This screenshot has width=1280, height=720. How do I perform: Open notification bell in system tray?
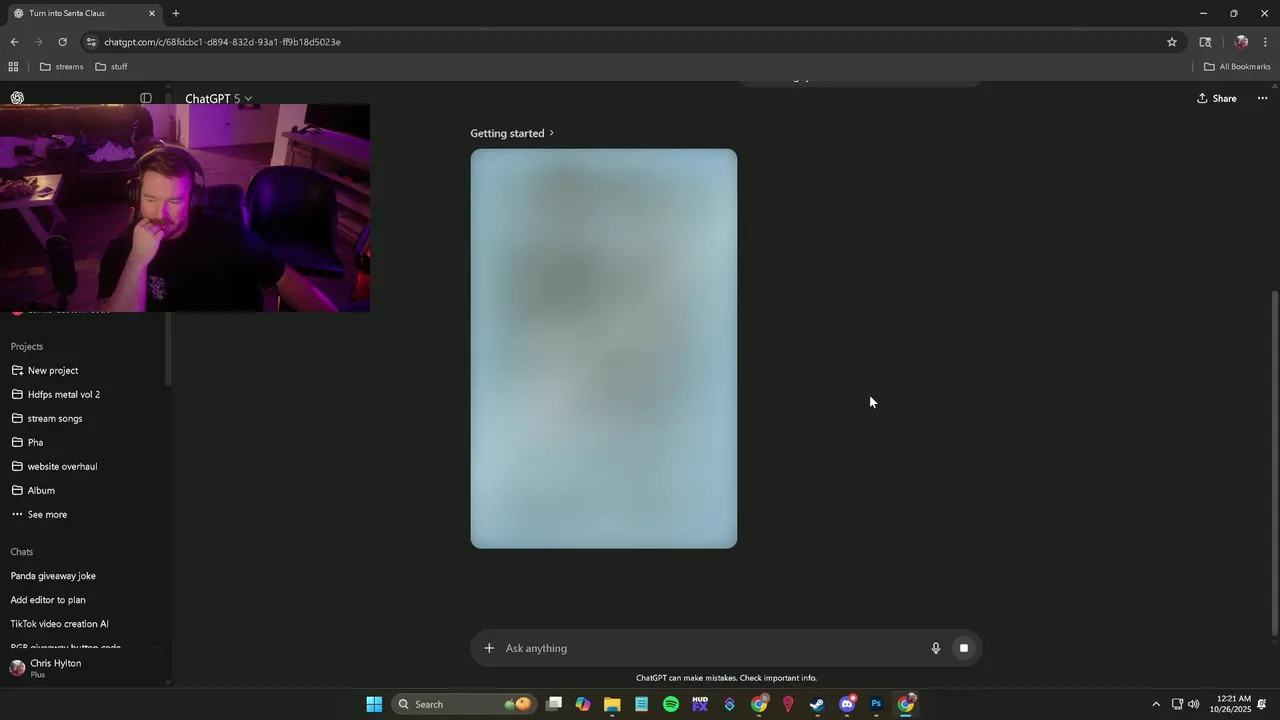[1262, 704]
